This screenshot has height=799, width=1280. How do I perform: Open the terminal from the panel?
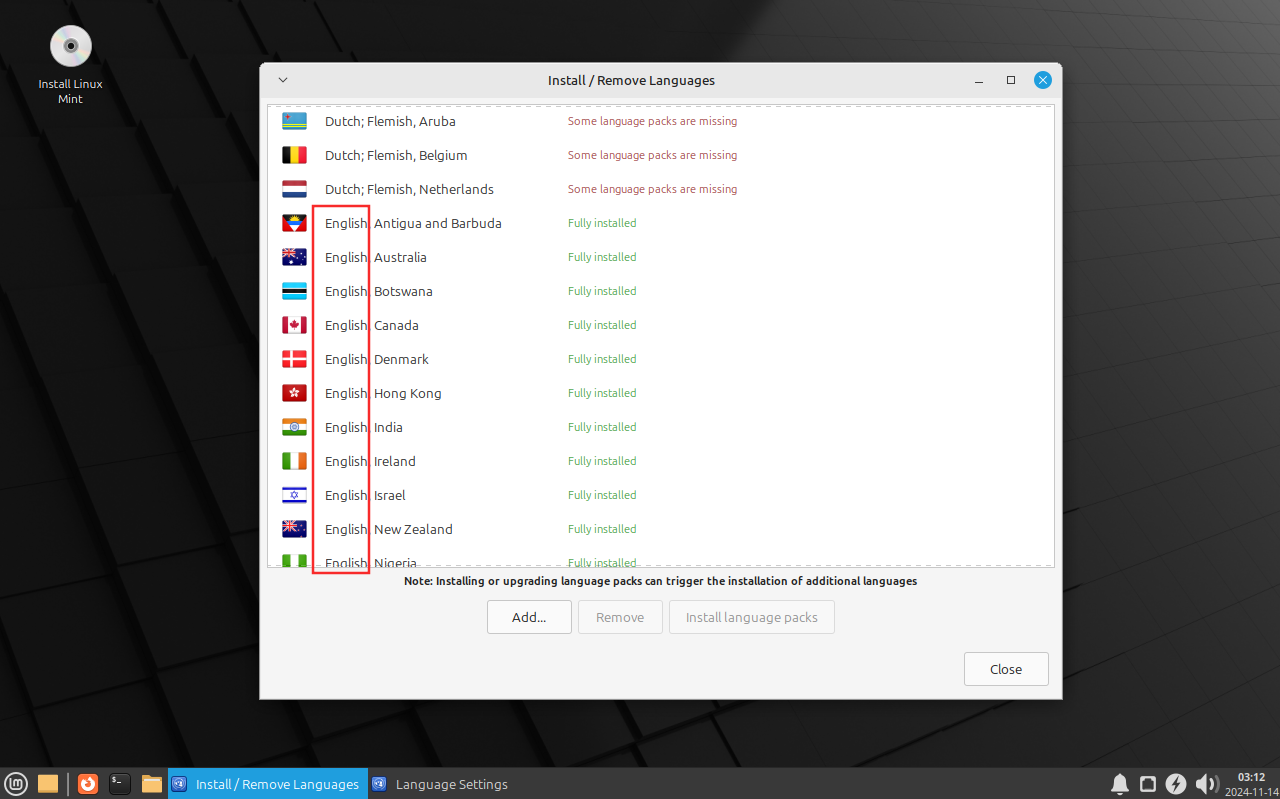(120, 784)
